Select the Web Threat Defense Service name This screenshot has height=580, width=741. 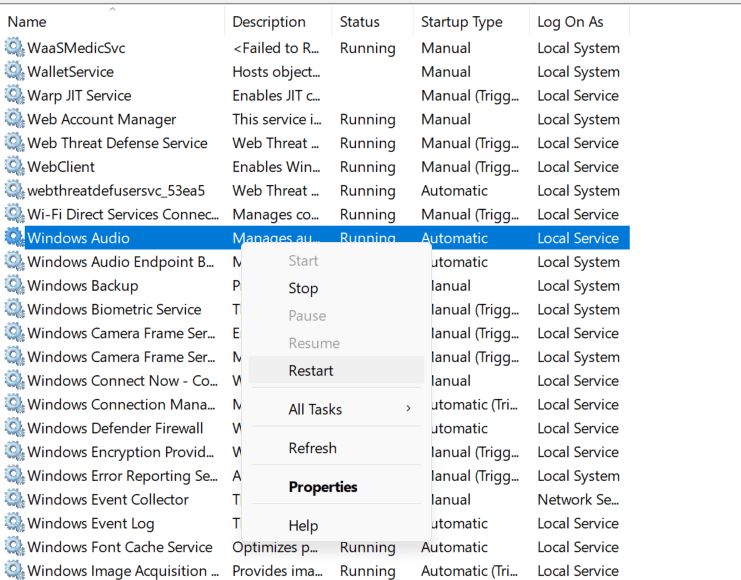(118, 143)
